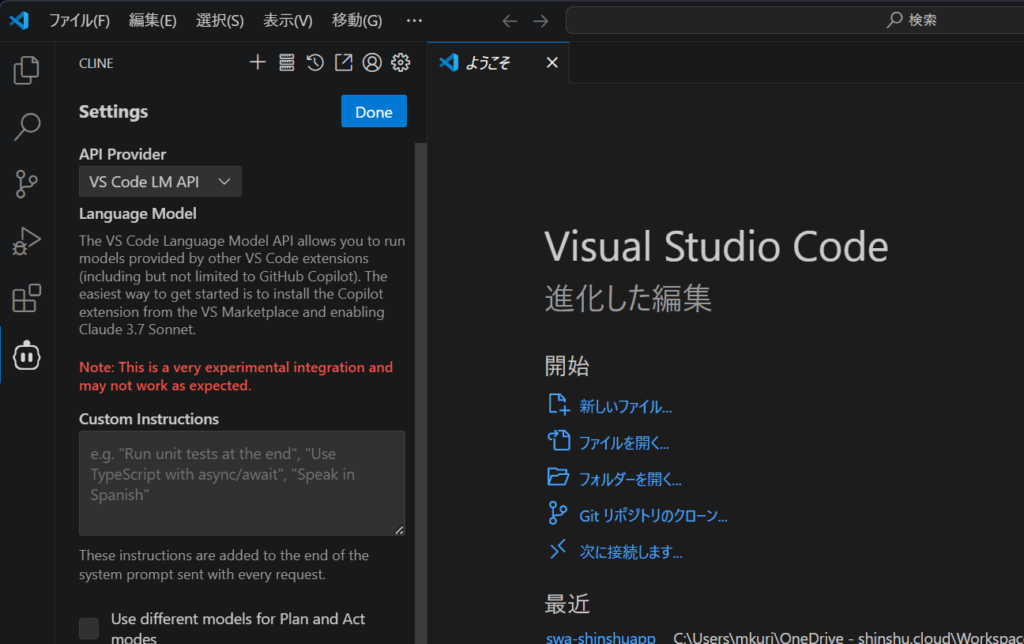
Task: Click the 'API Provider' label
Action: (x=123, y=154)
